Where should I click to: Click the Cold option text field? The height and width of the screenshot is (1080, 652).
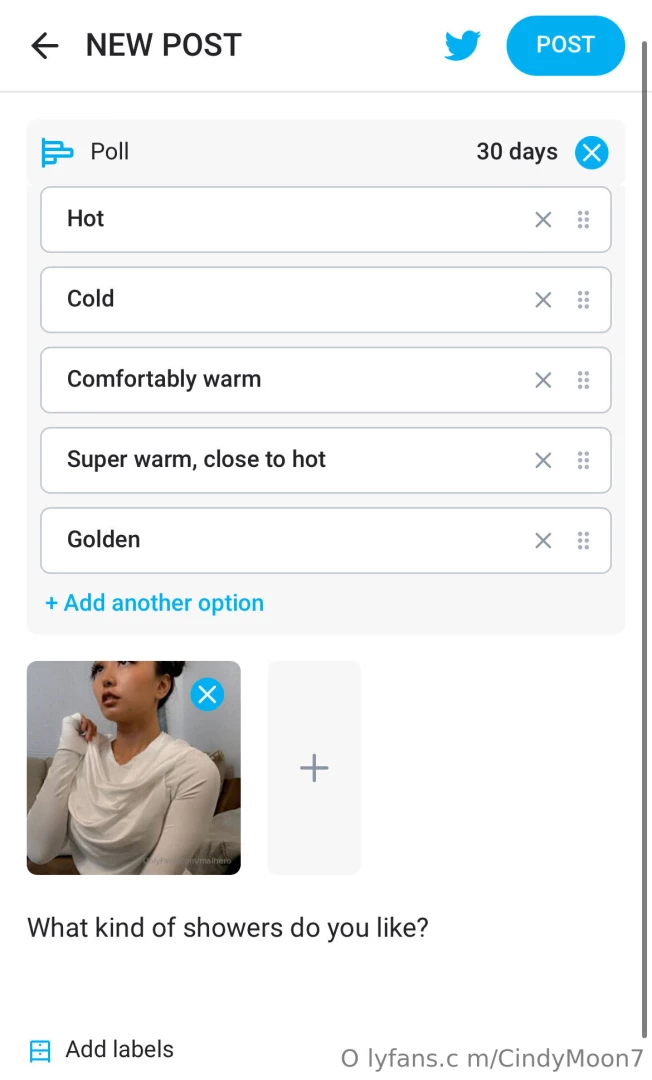click(x=280, y=299)
